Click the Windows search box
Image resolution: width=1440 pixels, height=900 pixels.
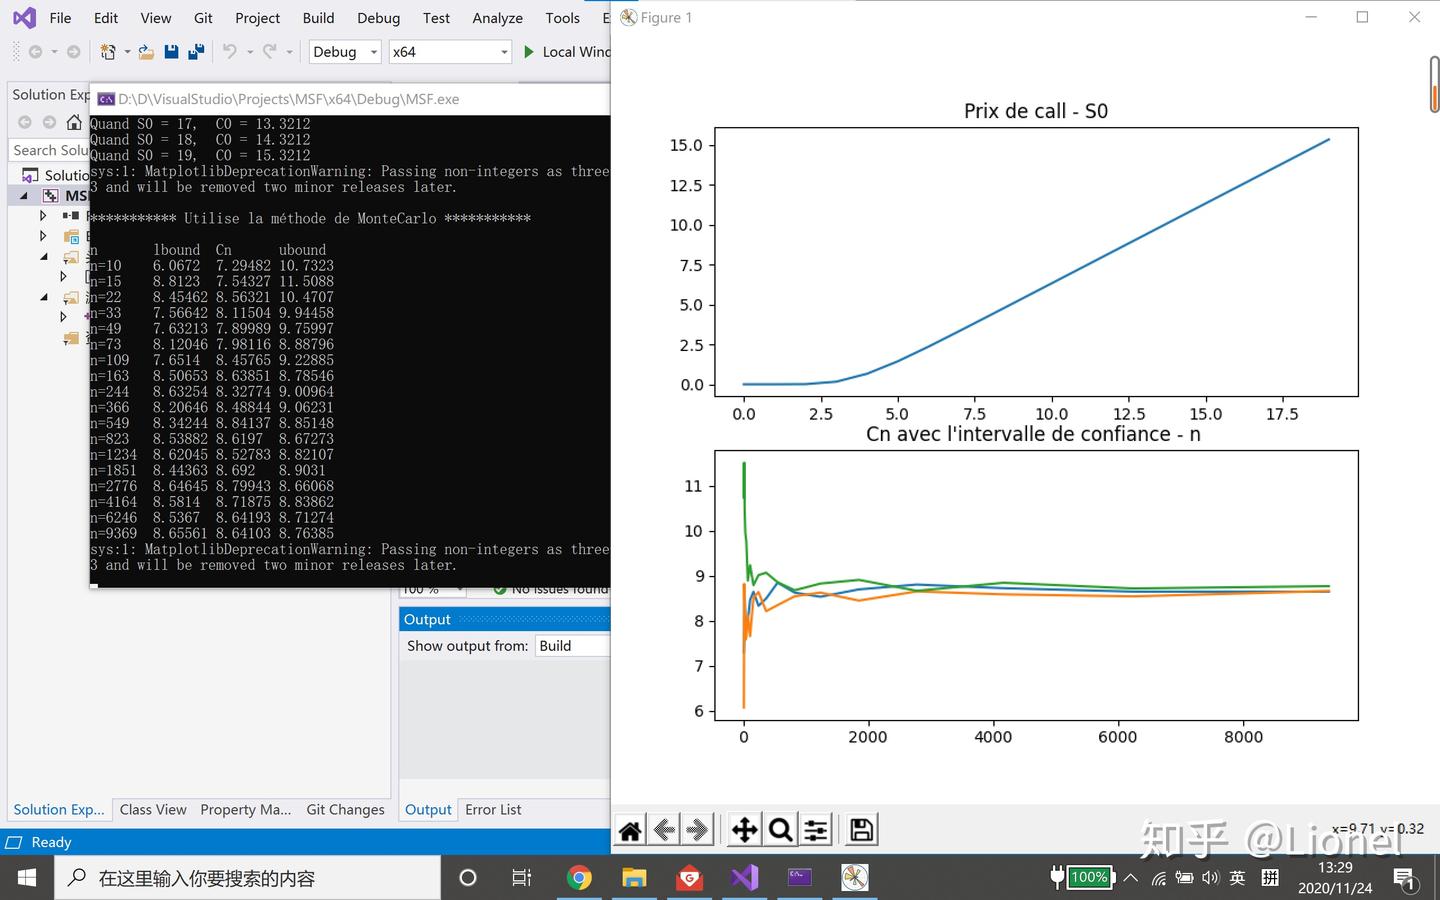tap(250, 877)
